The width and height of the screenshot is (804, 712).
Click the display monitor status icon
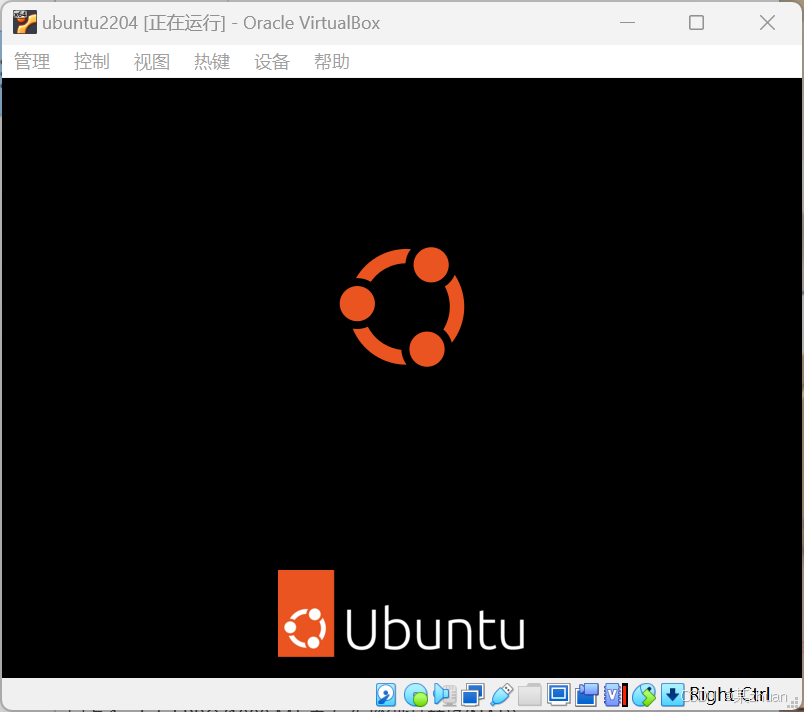558,695
